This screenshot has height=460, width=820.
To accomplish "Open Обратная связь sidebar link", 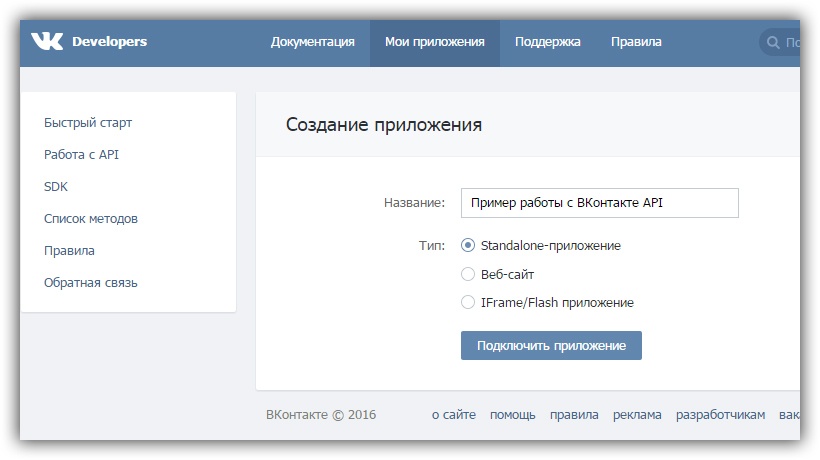I will (90, 283).
